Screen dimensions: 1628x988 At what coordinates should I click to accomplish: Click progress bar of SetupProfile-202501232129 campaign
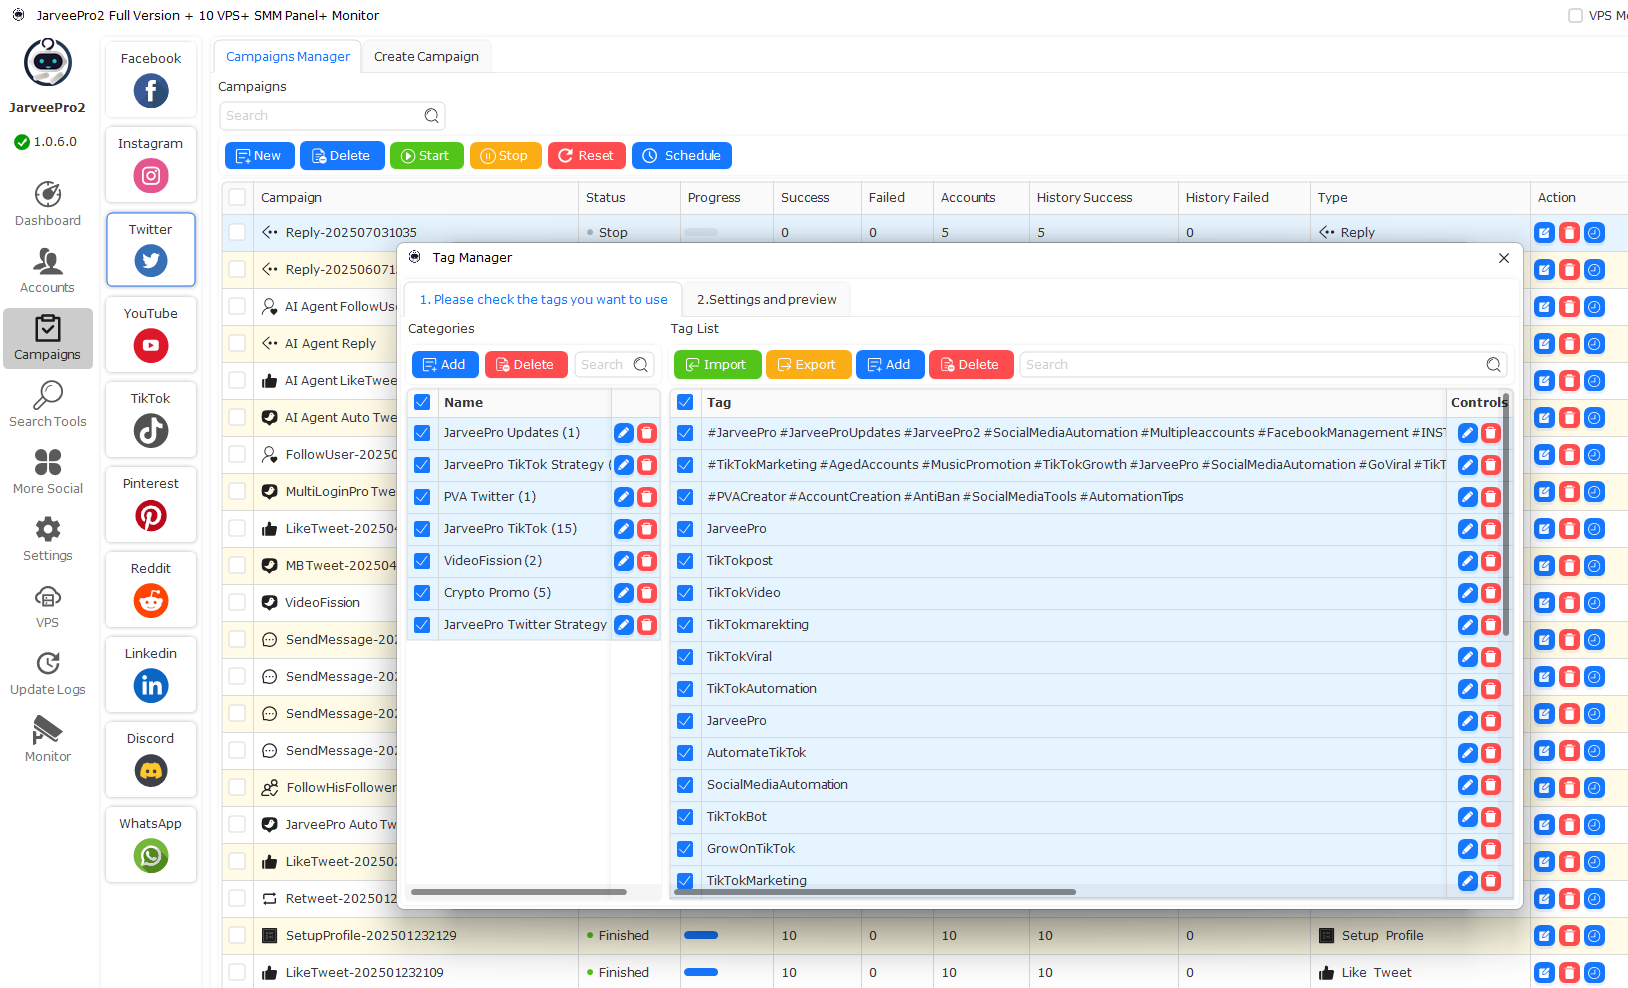pos(701,936)
